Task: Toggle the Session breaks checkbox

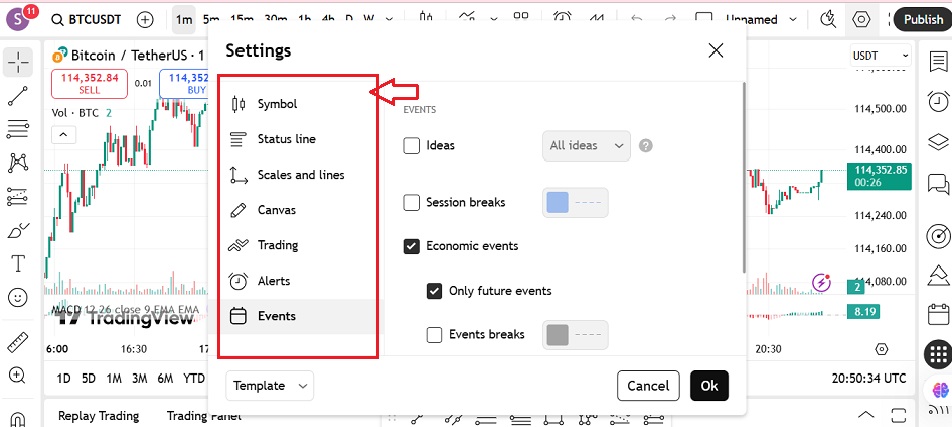Action: [x=412, y=203]
